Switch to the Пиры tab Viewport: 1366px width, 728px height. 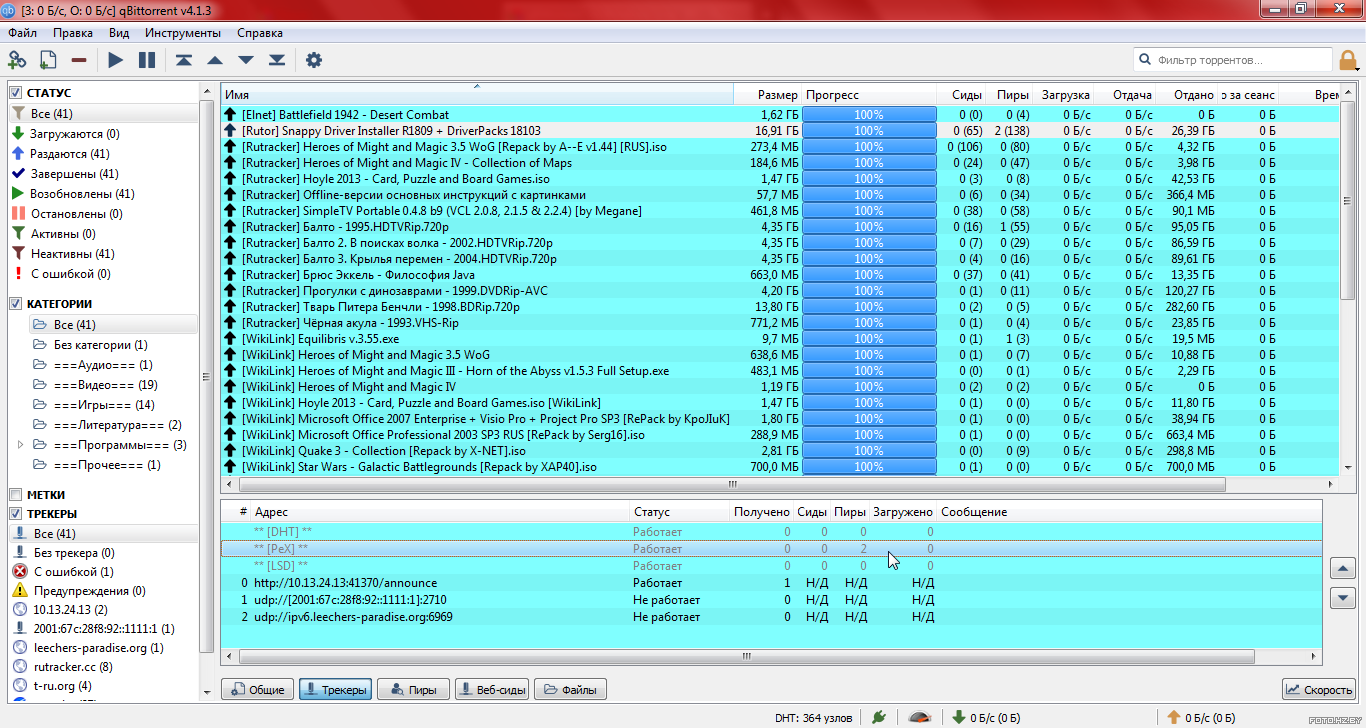point(412,690)
